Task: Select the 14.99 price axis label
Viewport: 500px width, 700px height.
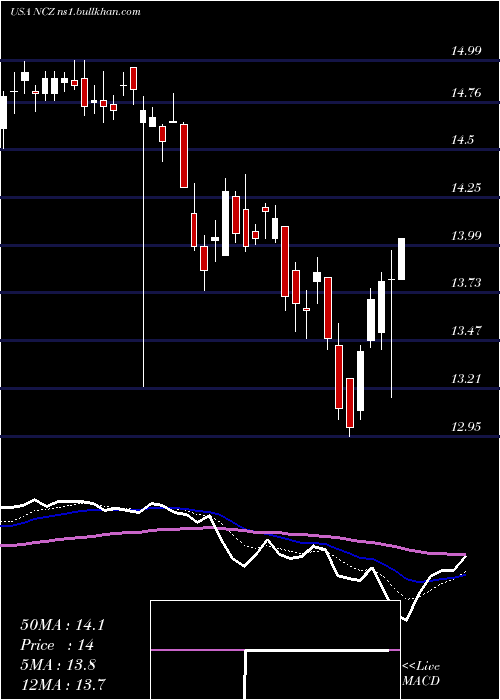Action: tap(466, 51)
